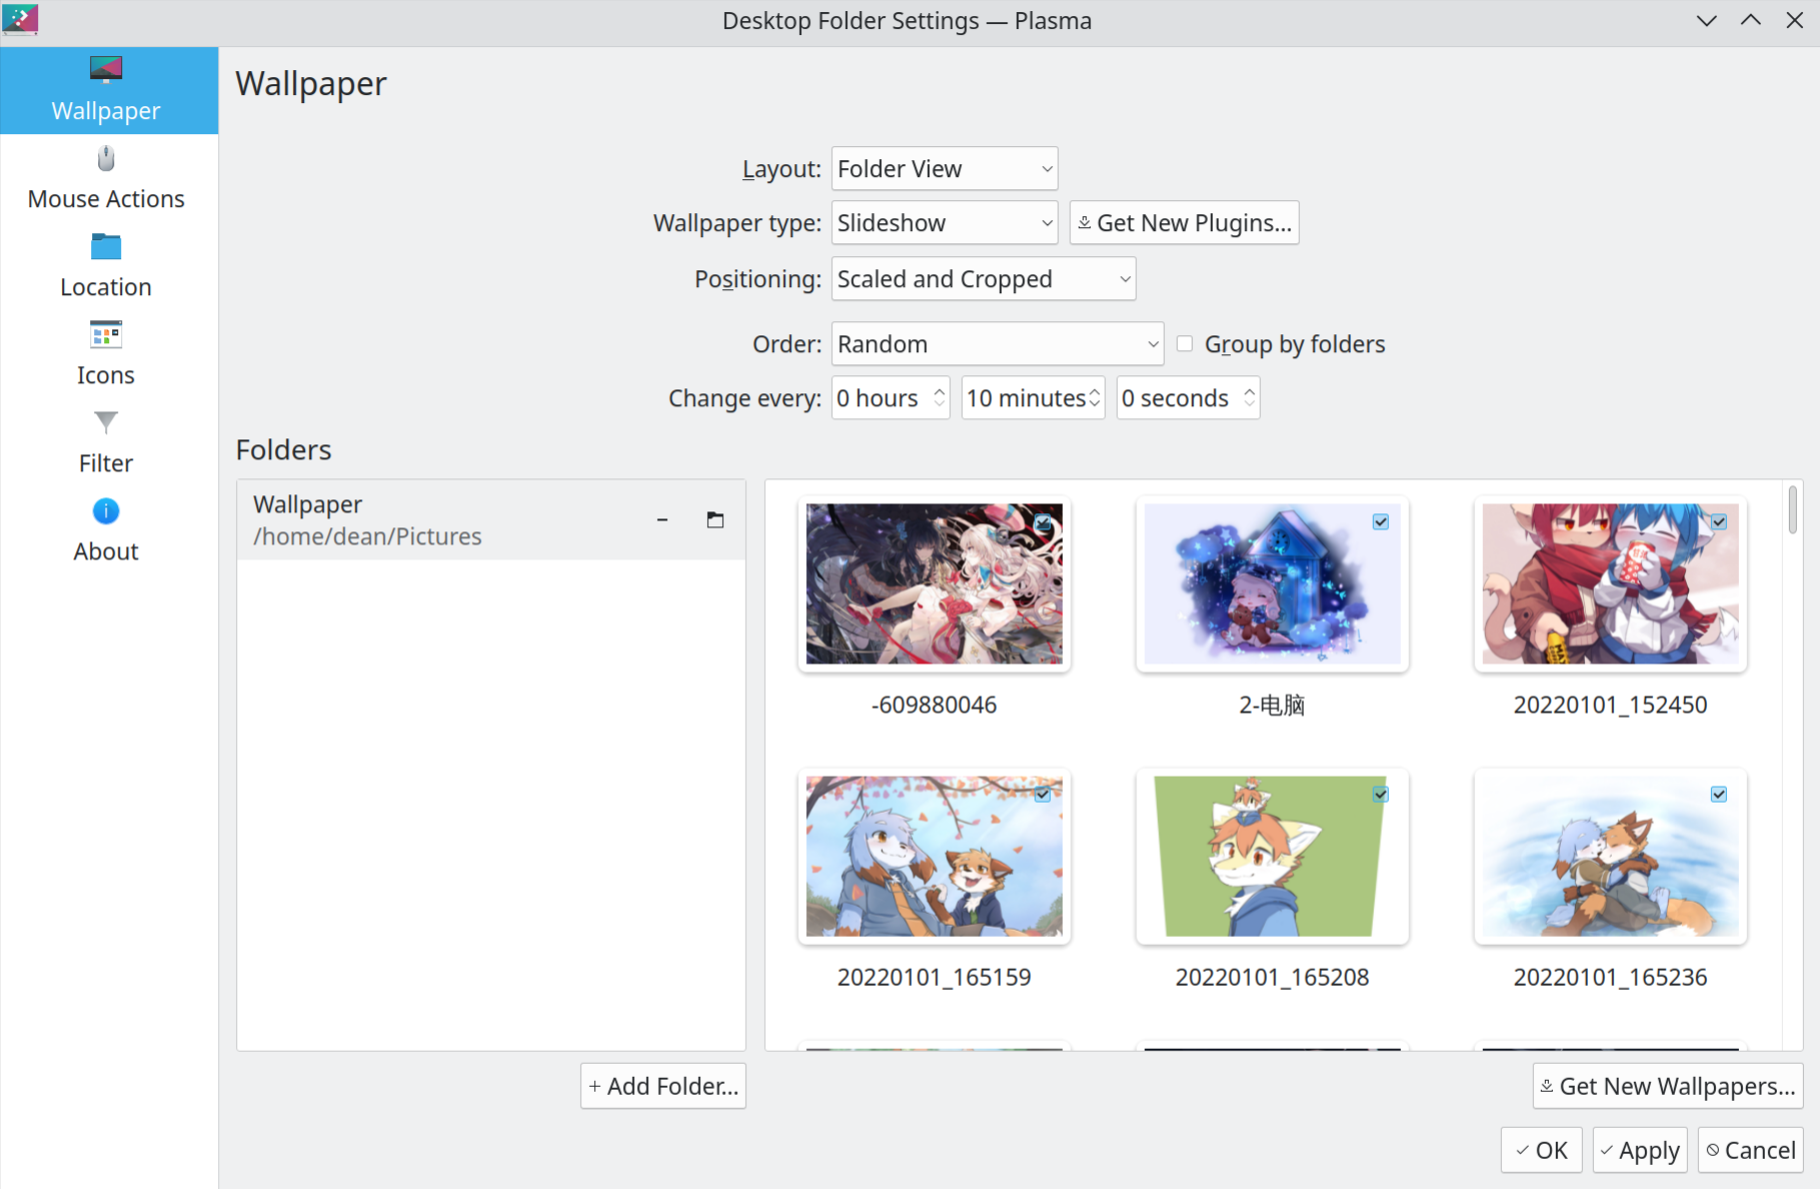Select the Wallpaper tab in sidebar
Image resolution: width=1820 pixels, height=1189 pixels.
[x=106, y=90]
